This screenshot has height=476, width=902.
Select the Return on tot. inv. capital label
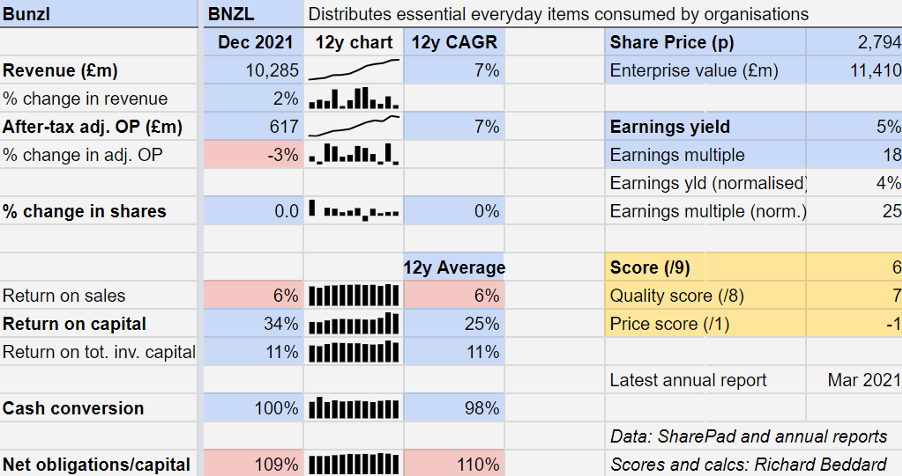pyautogui.click(x=98, y=352)
